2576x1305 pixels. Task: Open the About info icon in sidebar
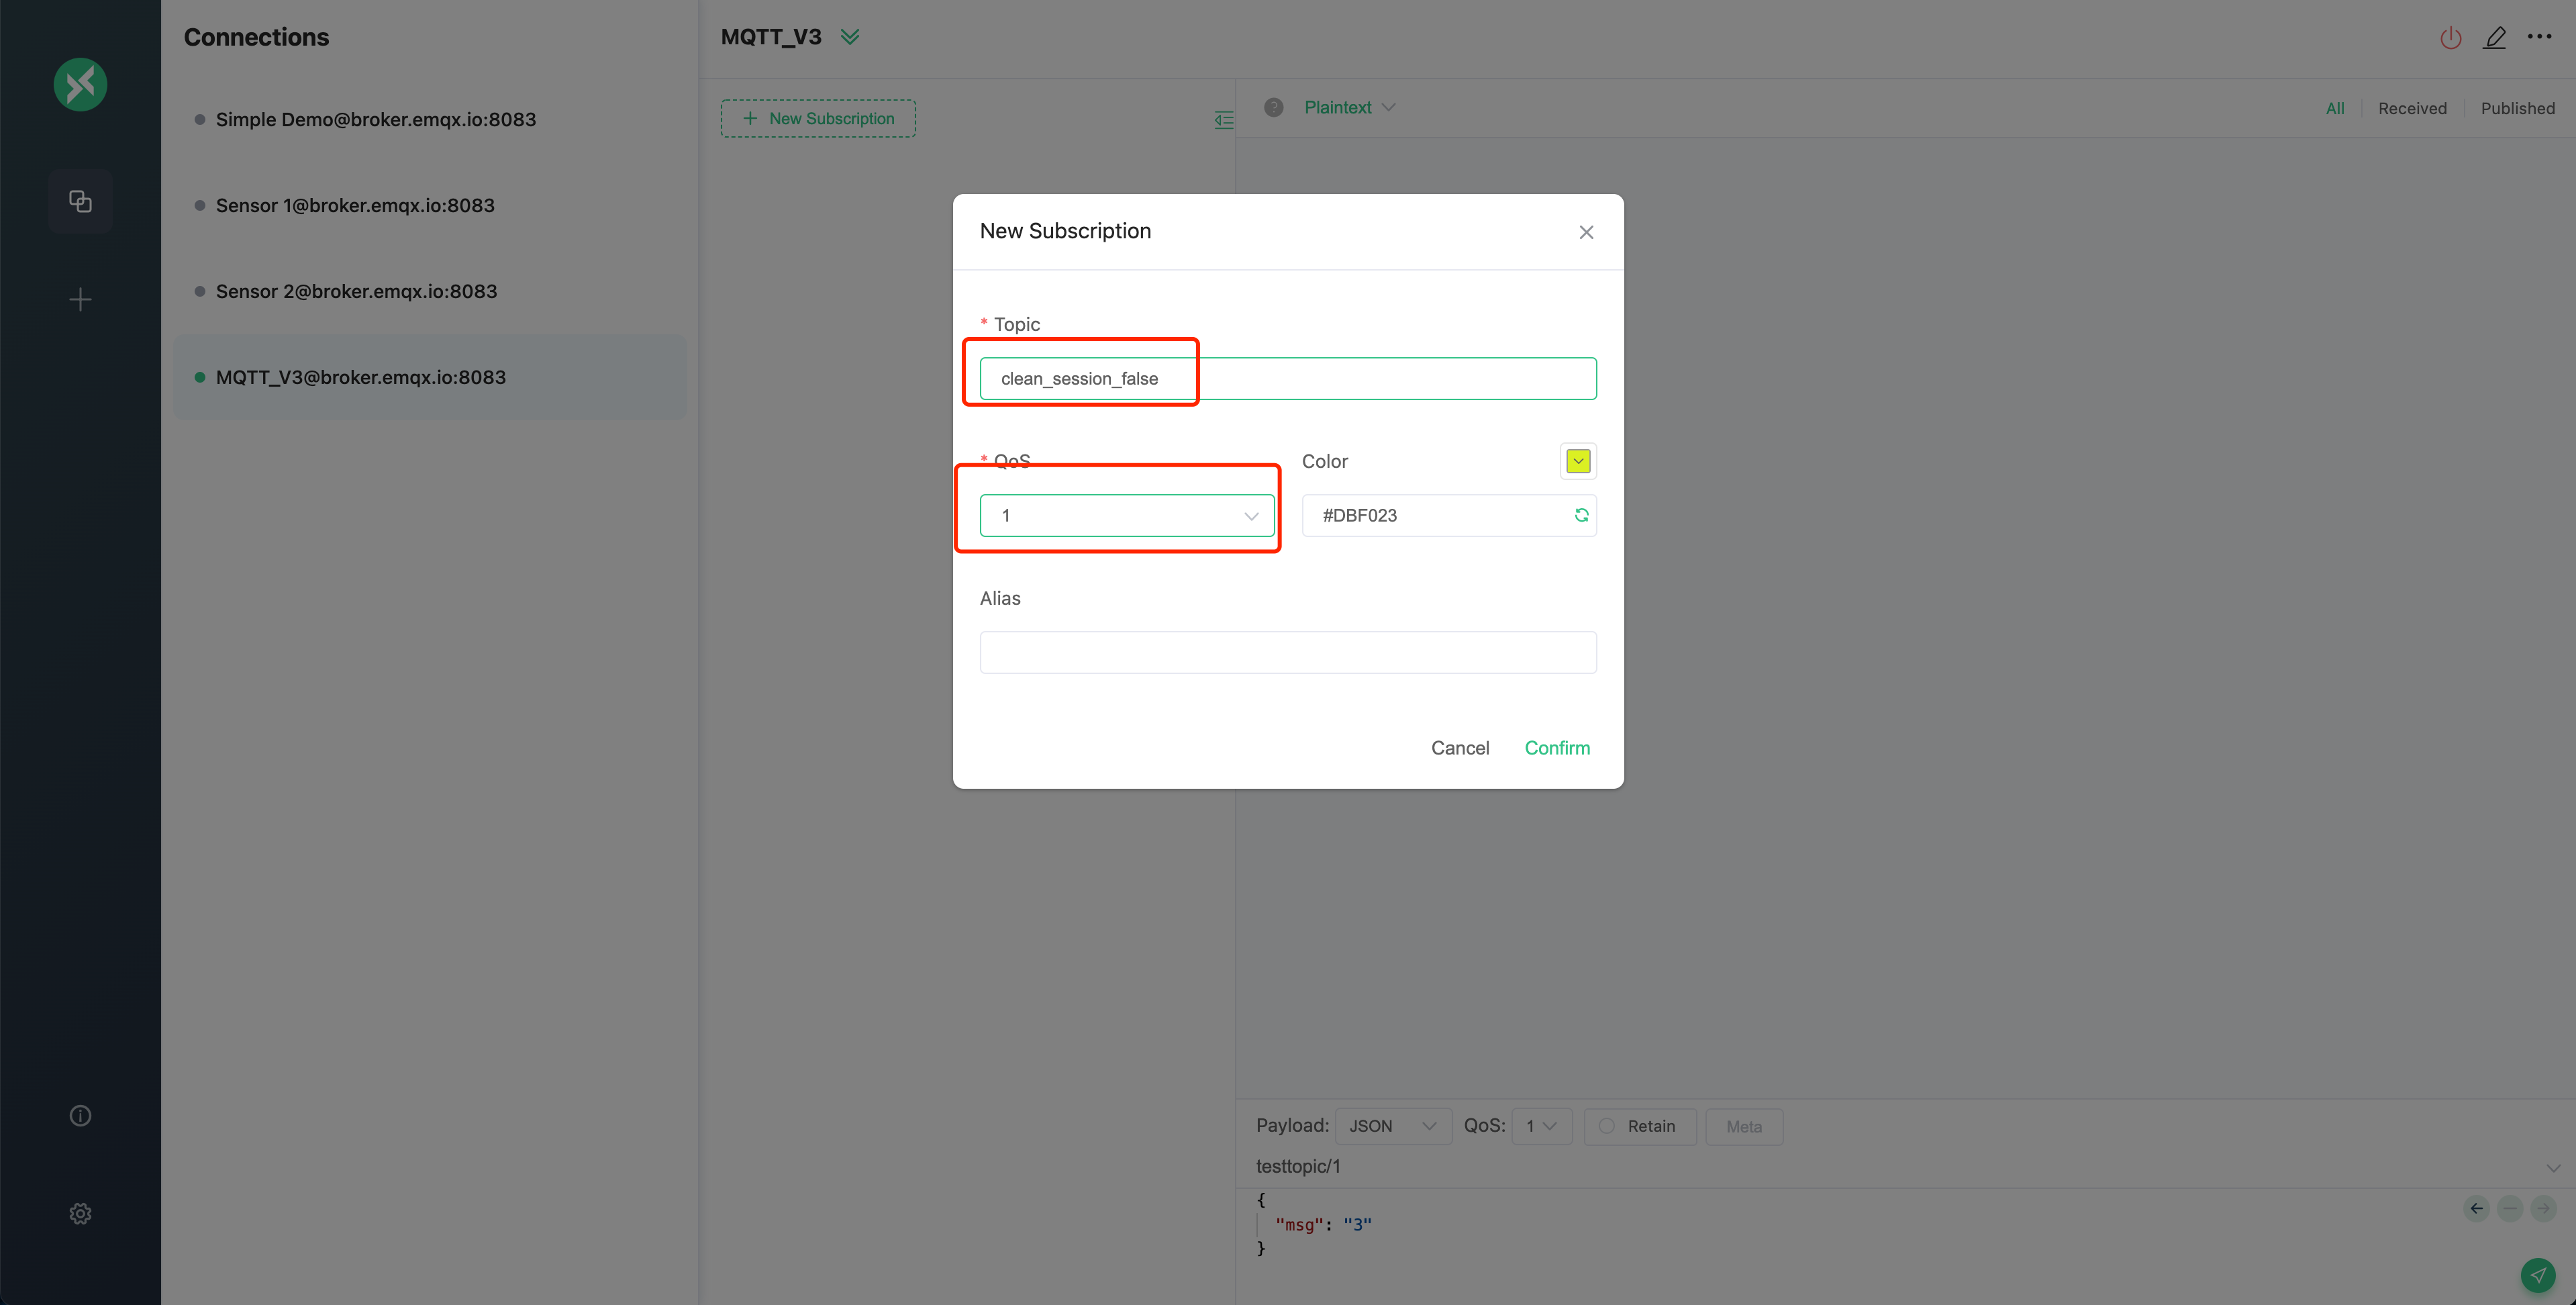(x=80, y=1115)
